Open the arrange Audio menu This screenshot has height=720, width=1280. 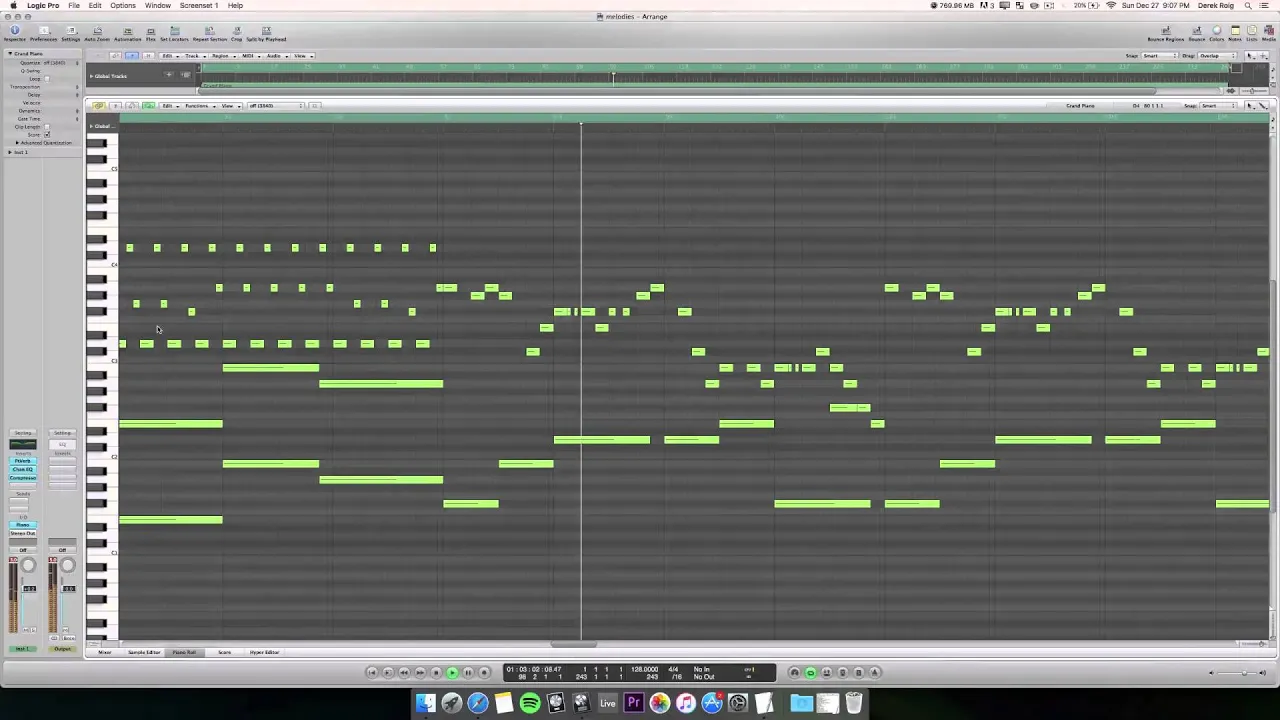click(276, 56)
